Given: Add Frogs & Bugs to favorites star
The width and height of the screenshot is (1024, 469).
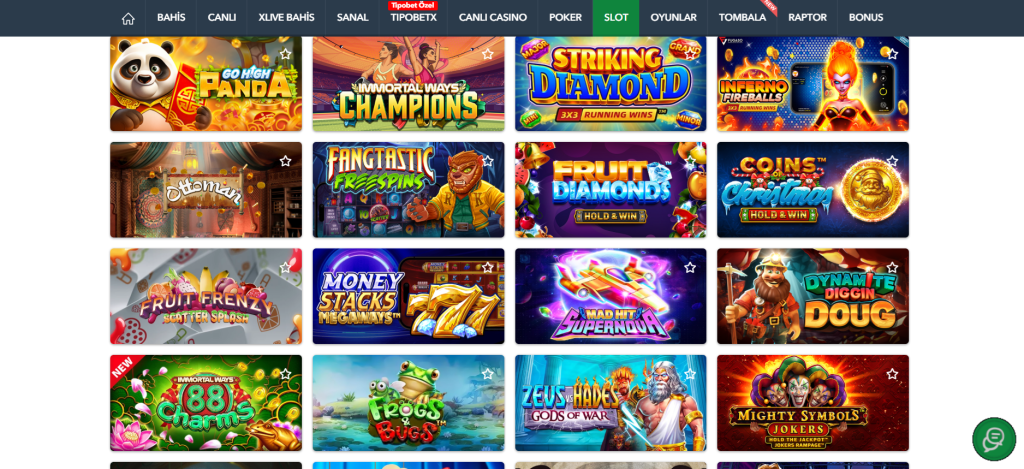Looking at the screenshot, I should [487, 374].
